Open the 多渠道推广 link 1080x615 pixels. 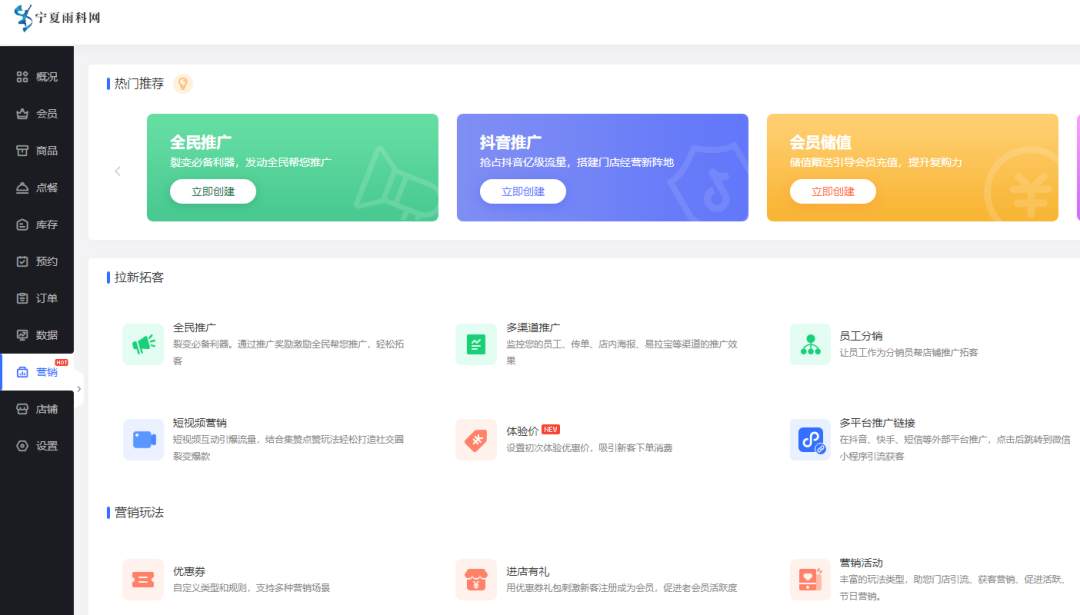tap(533, 327)
